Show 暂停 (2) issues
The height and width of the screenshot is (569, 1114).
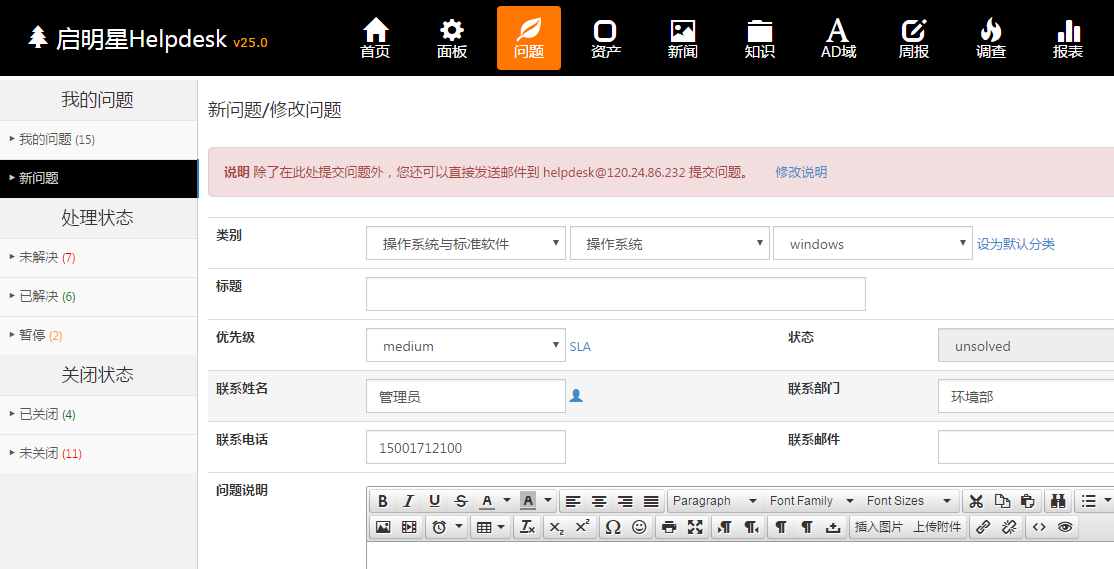point(99,335)
